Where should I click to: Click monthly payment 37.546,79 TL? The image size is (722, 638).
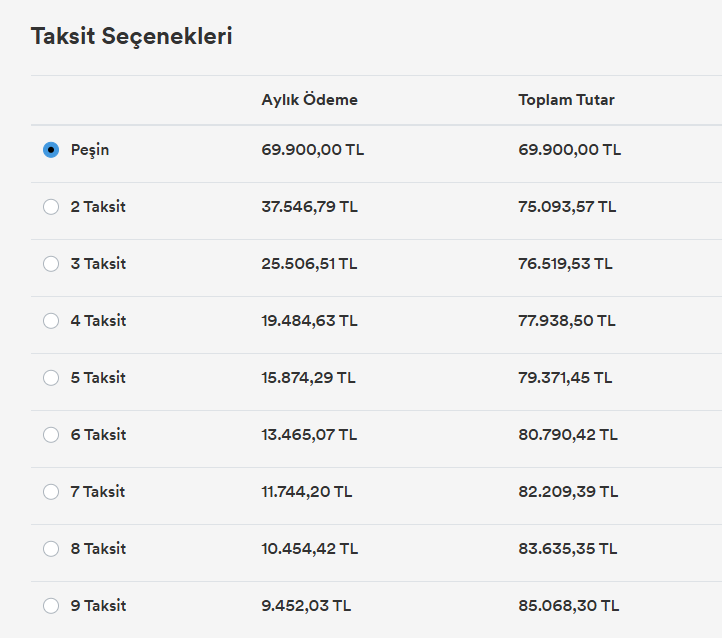click(x=309, y=207)
